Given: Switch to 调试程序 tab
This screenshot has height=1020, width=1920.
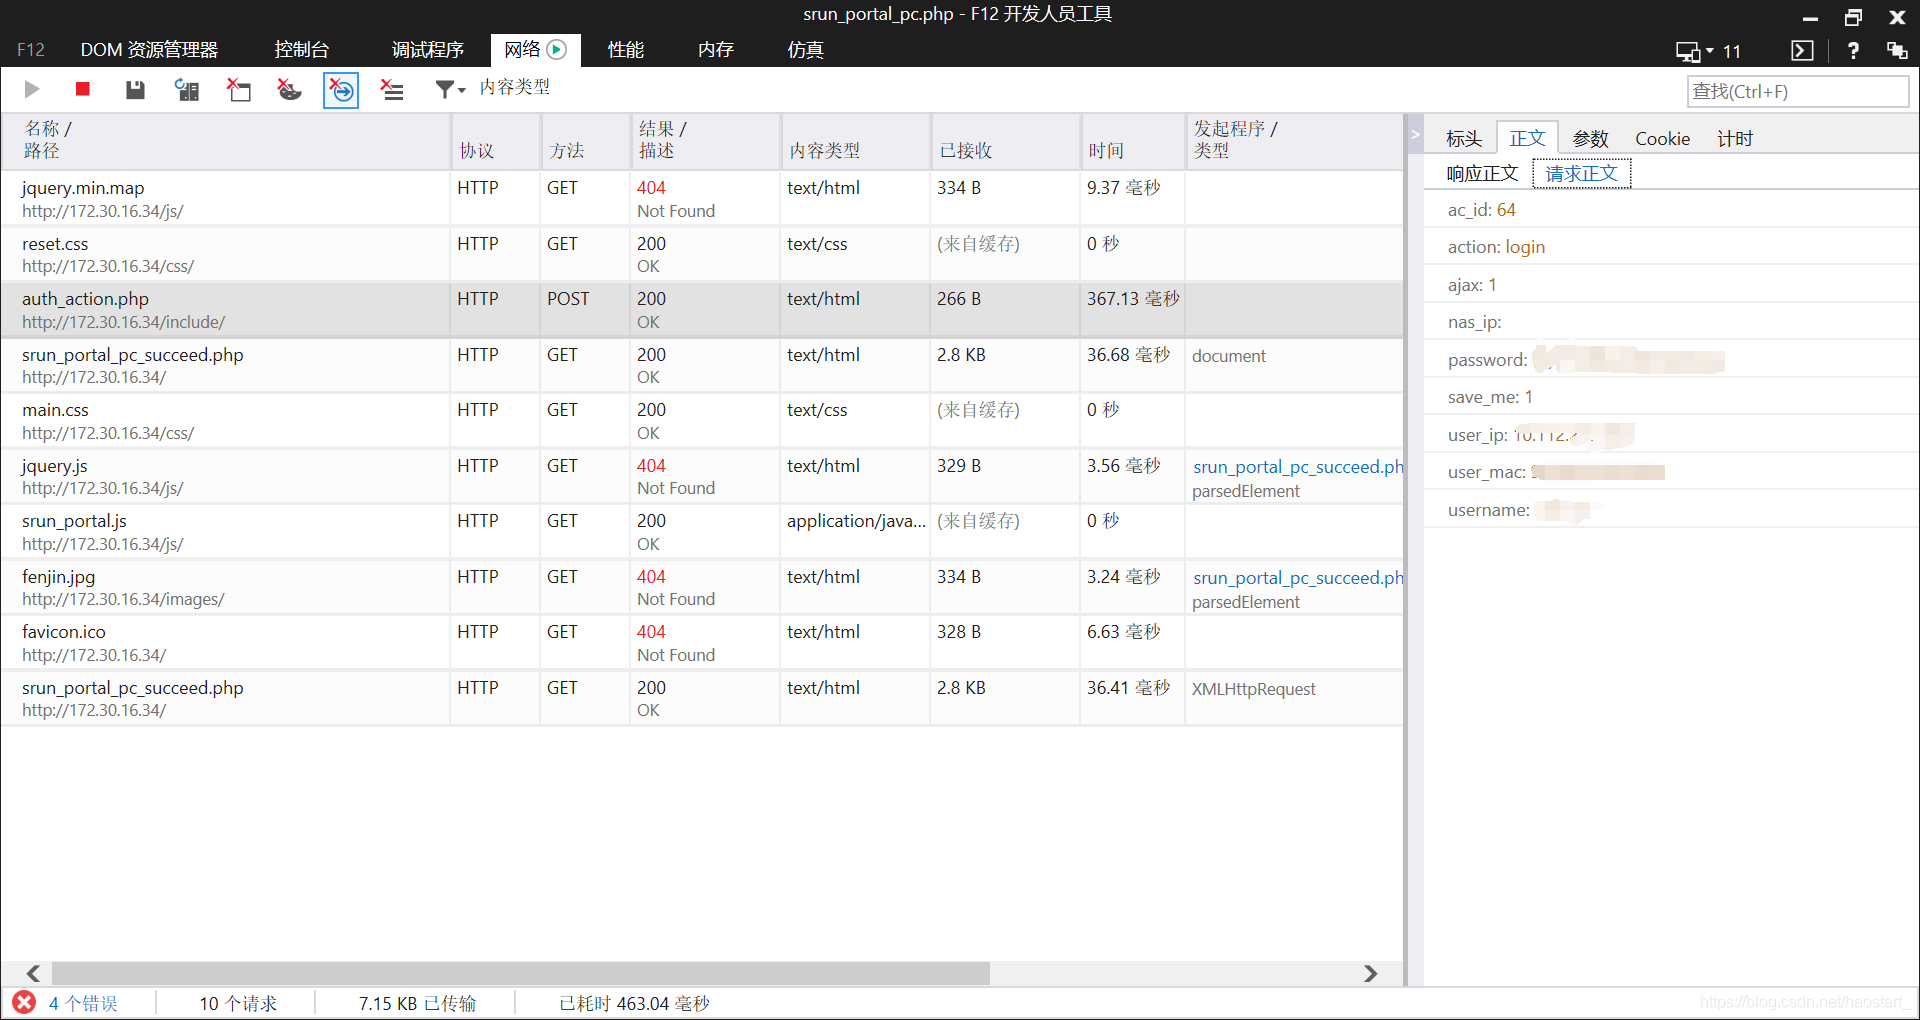Looking at the screenshot, I should [428, 50].
